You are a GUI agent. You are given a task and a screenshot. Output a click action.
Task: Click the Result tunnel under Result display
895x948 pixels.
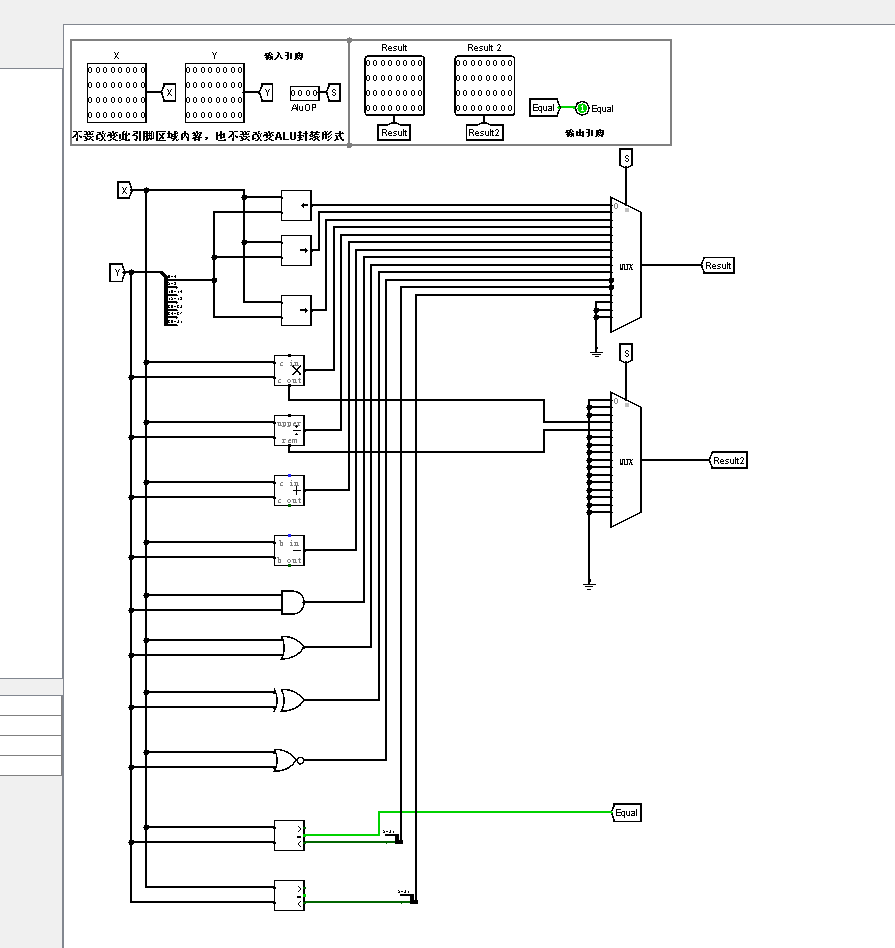(394, 132)
